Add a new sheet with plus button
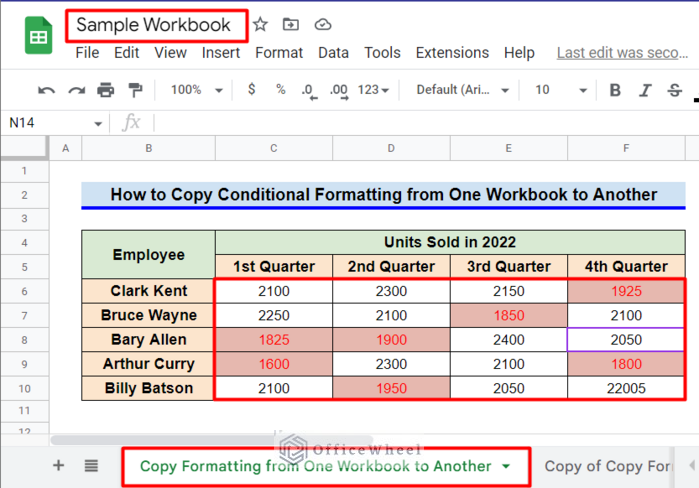Screen dimensions: 699x488 58,466
